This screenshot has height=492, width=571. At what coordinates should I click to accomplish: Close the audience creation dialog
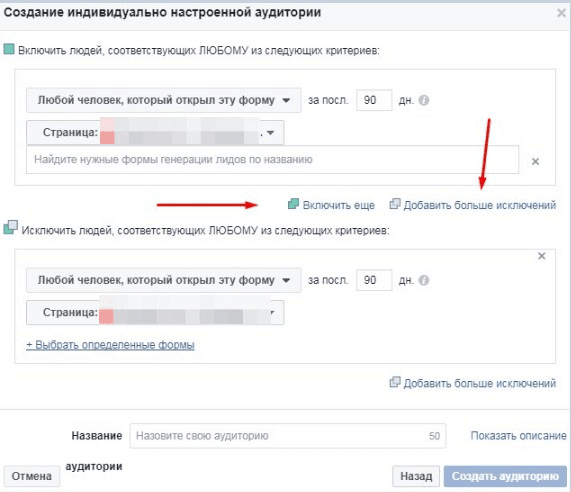coord(561,13)
